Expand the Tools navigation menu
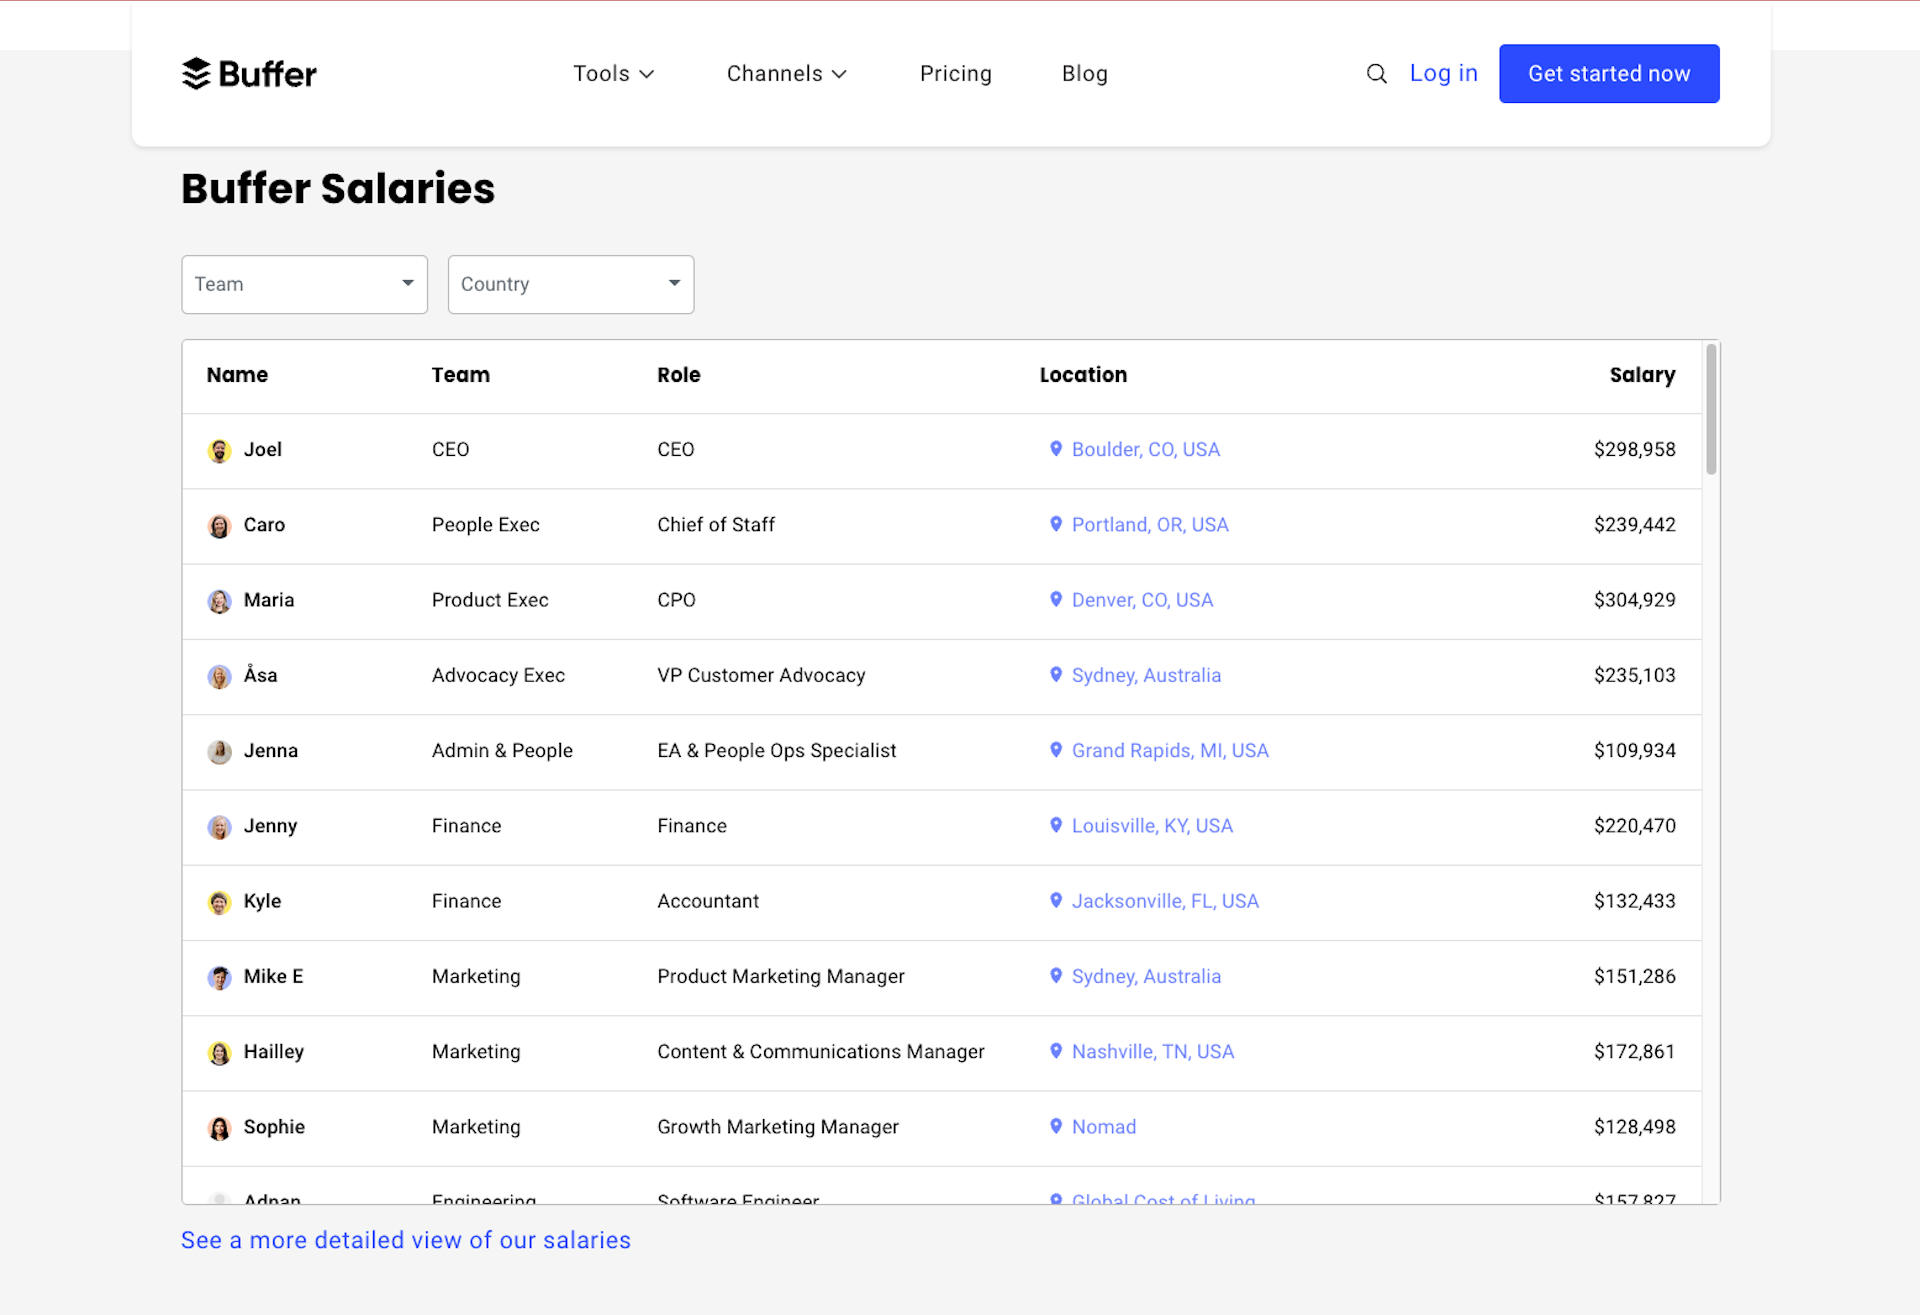The width and height of the screenshot is (1920, 1315). click(613, 74)
